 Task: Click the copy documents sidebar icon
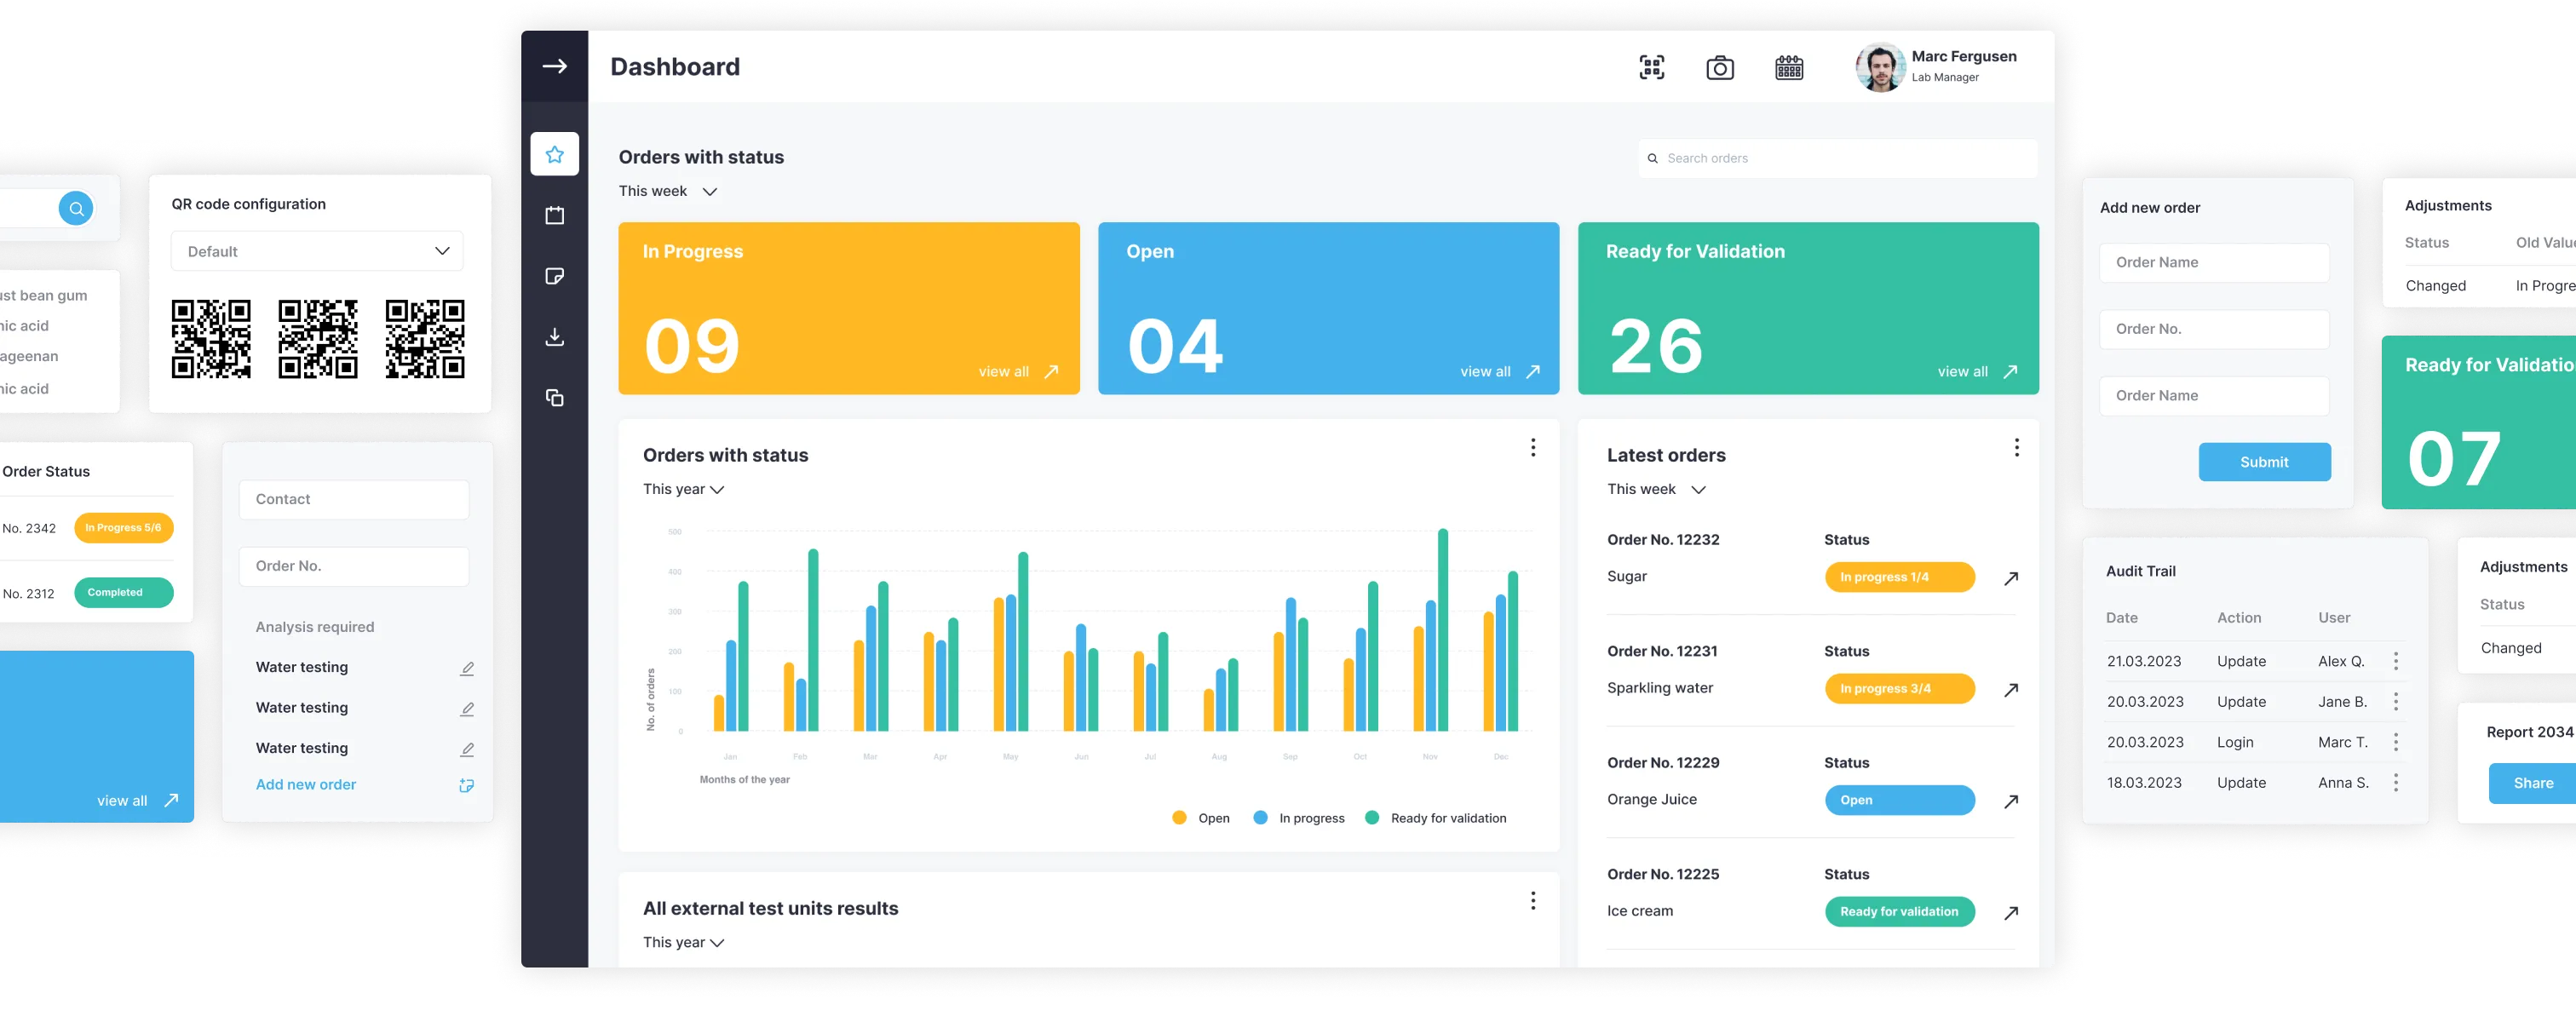[x=555, y=398]
